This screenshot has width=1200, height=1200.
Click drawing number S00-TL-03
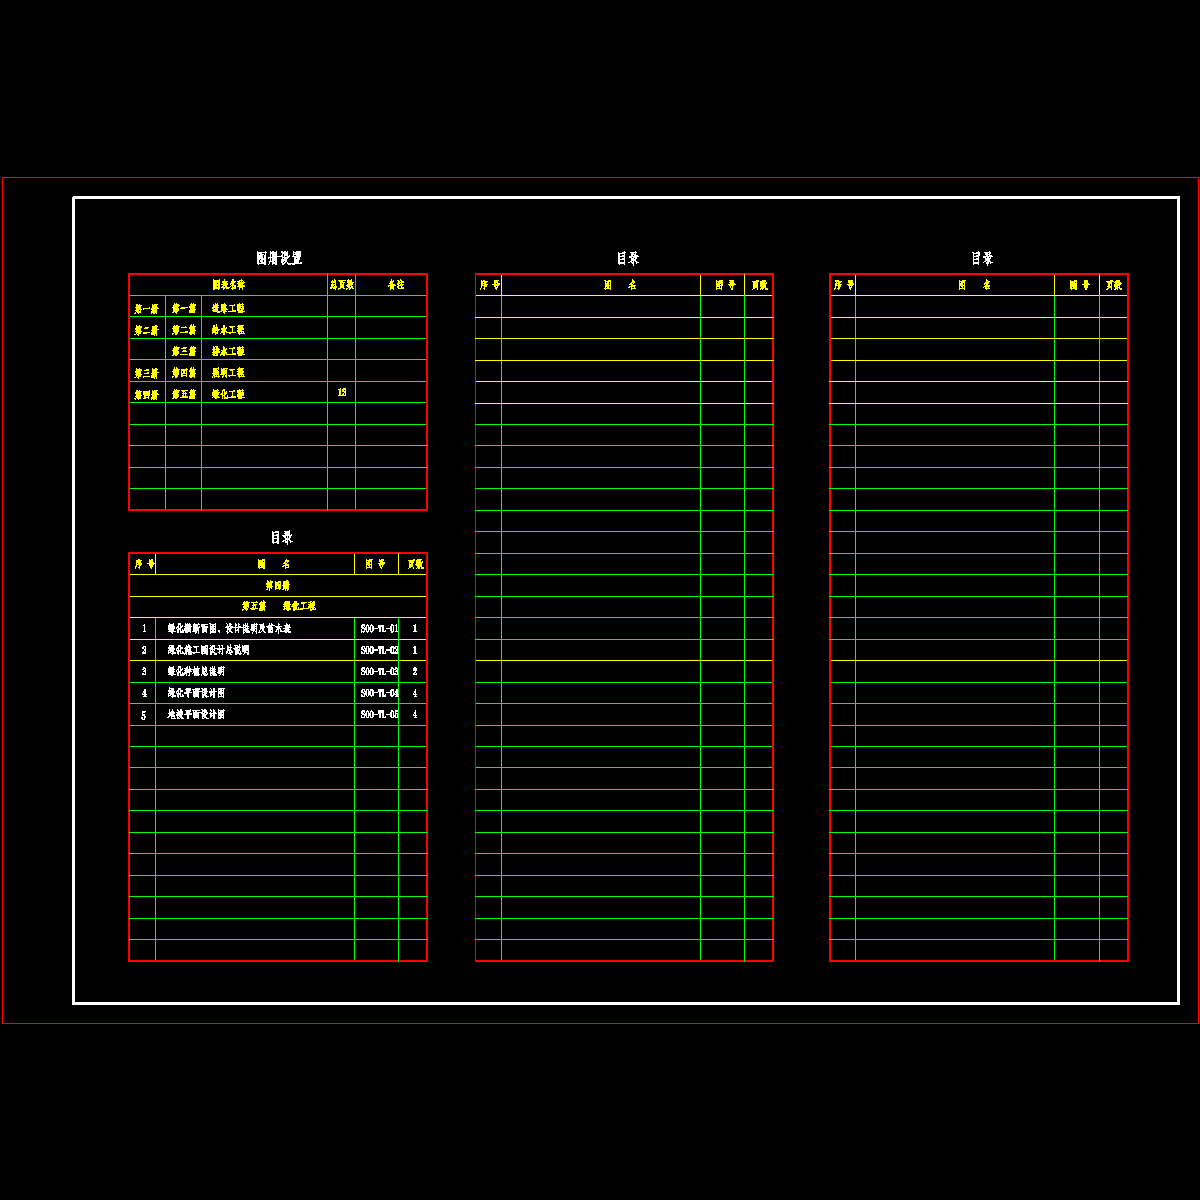[x=379, y=672]
